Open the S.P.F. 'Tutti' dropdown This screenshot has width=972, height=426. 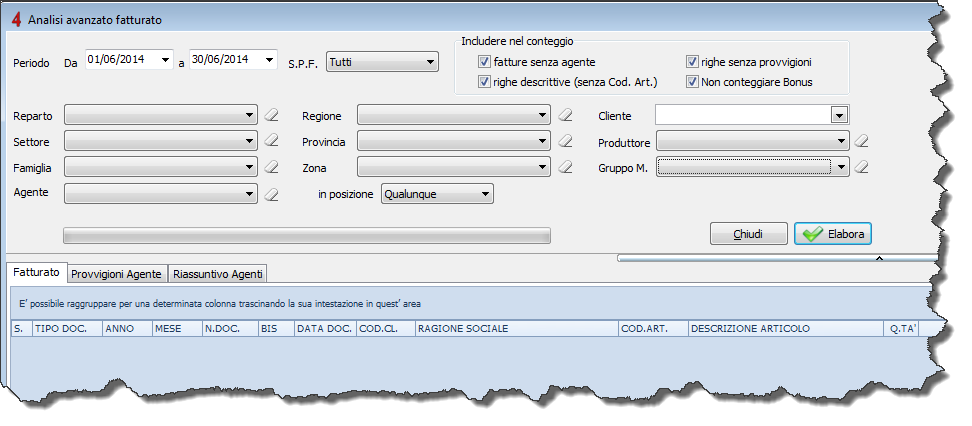coord(382,63)
